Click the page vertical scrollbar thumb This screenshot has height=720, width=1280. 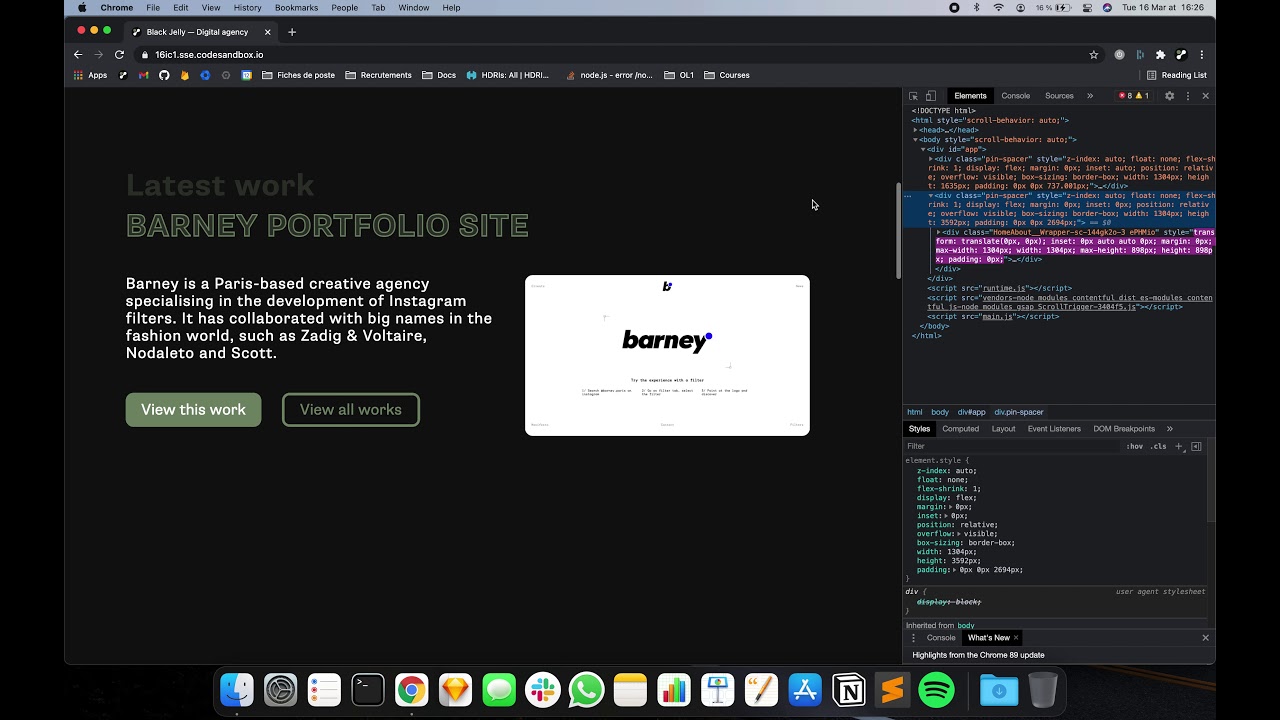coord(898,231)
